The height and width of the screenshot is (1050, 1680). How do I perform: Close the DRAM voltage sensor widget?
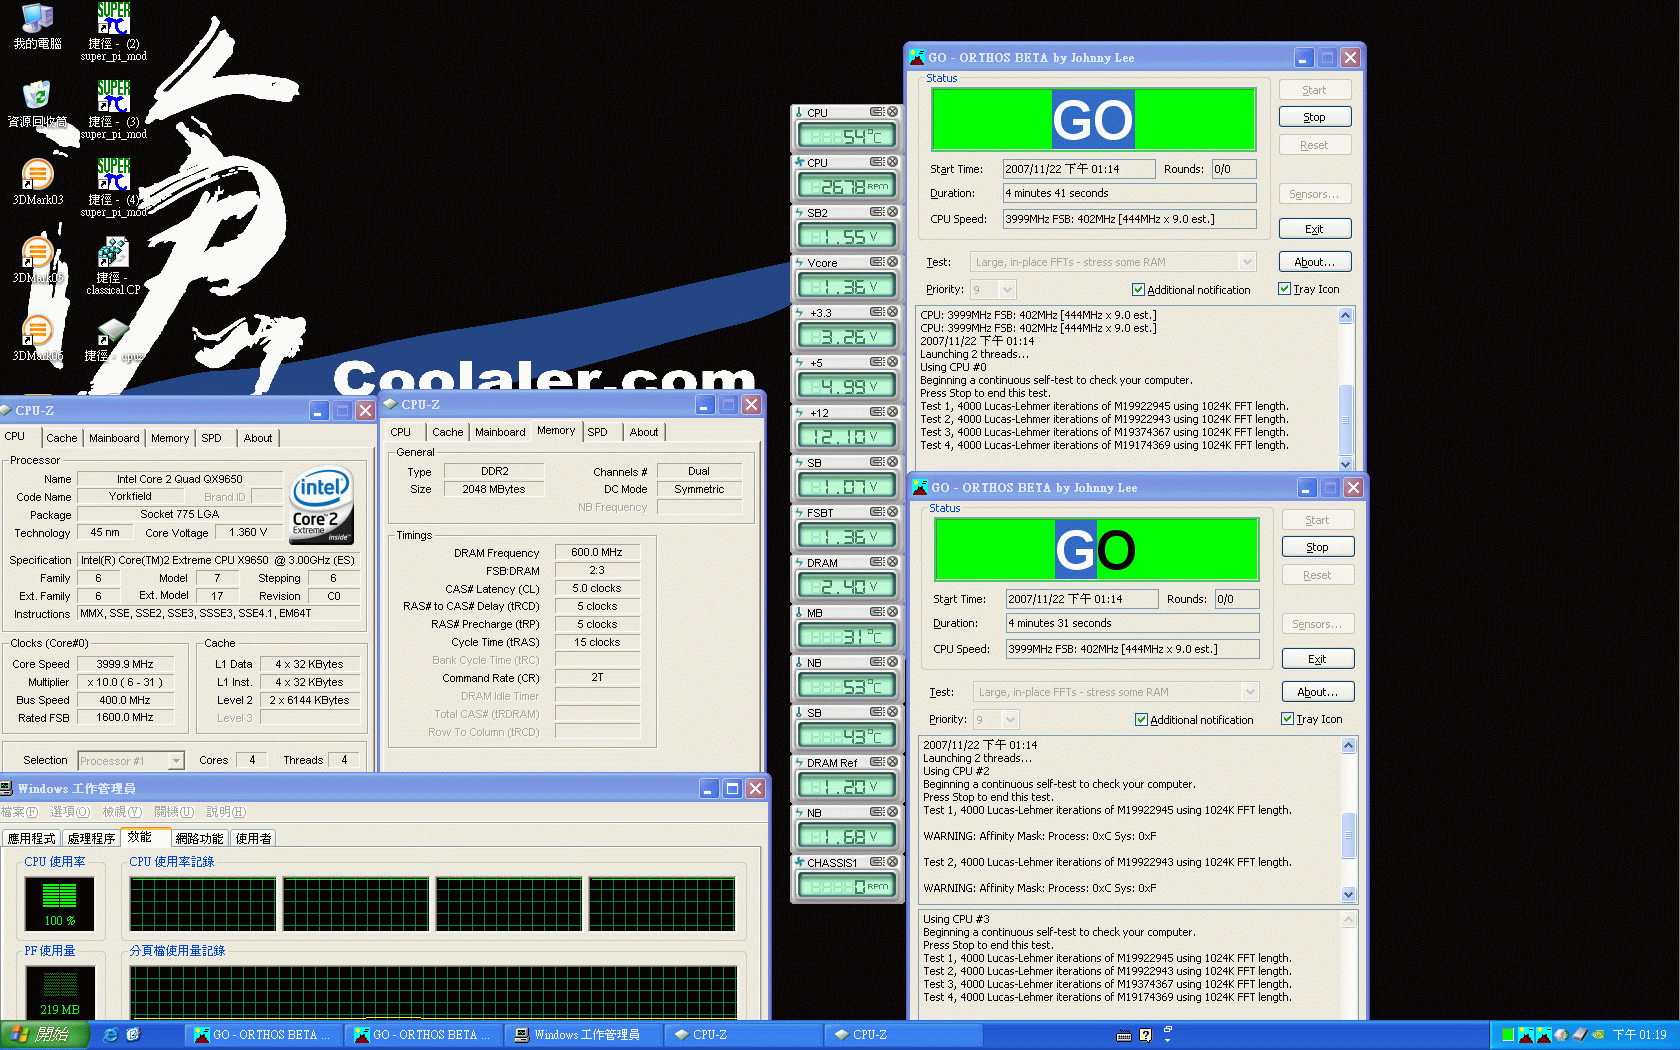tap(892, 562)
